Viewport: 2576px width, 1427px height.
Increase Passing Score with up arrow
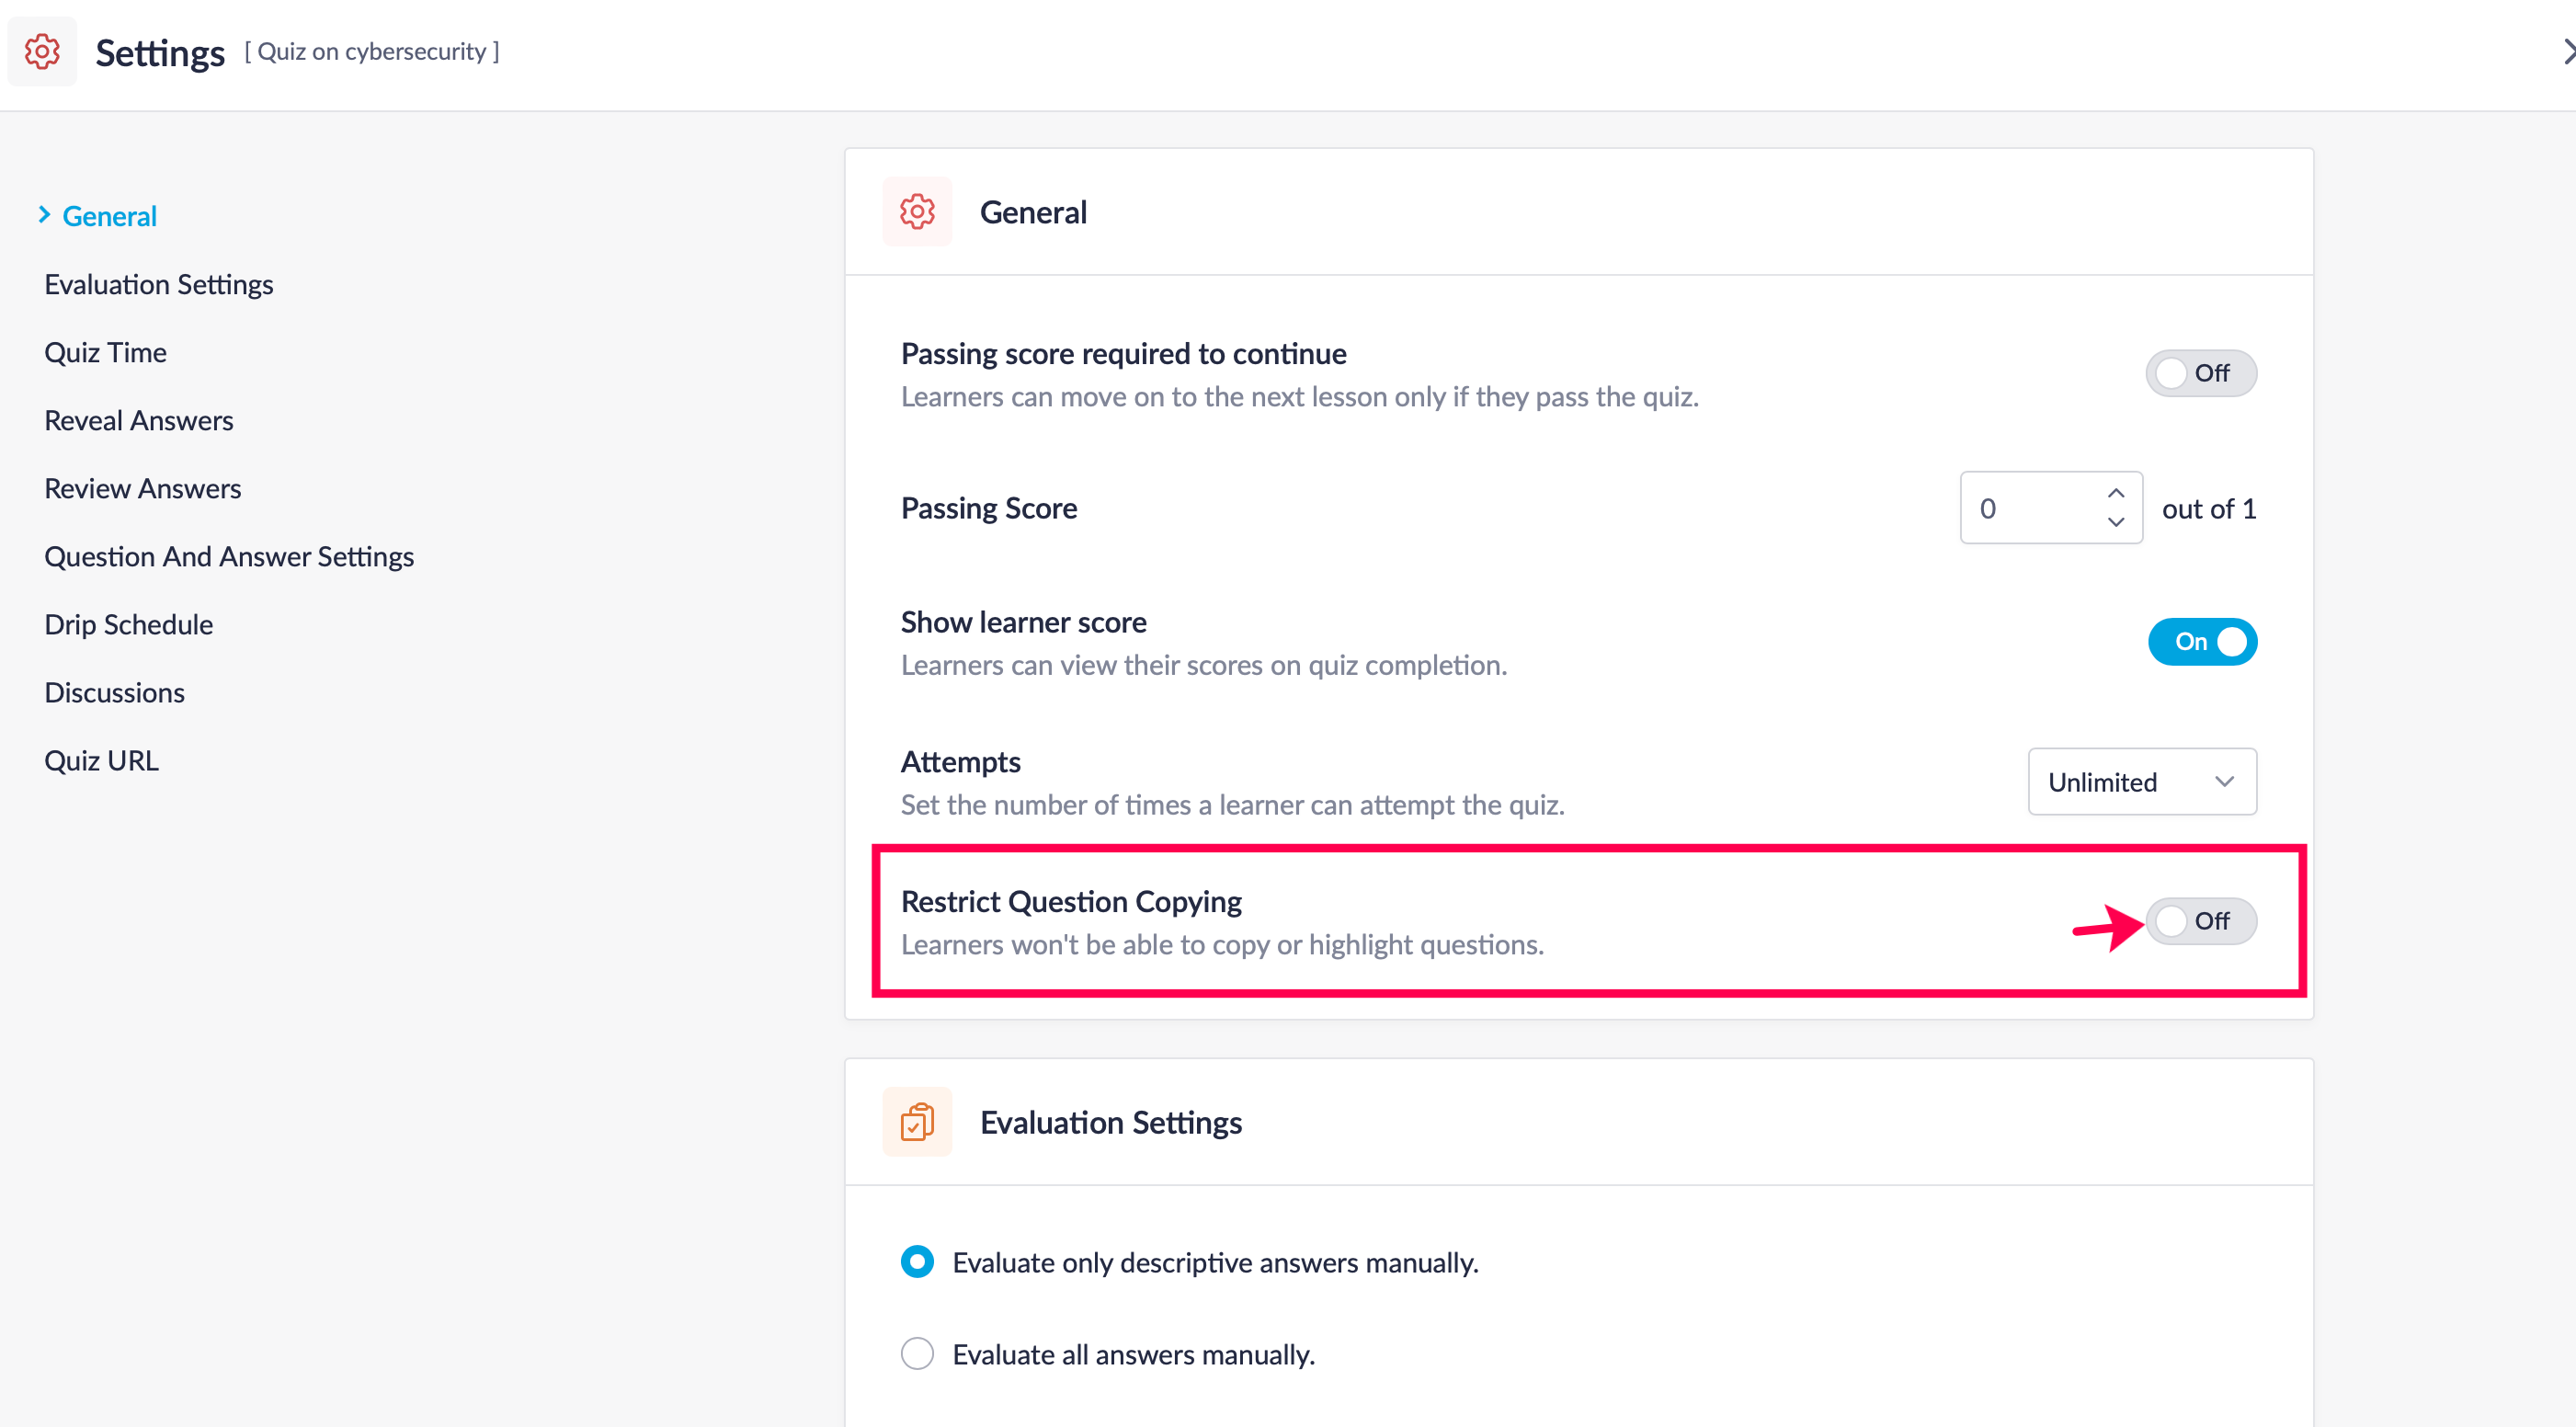click(2115, 493)
